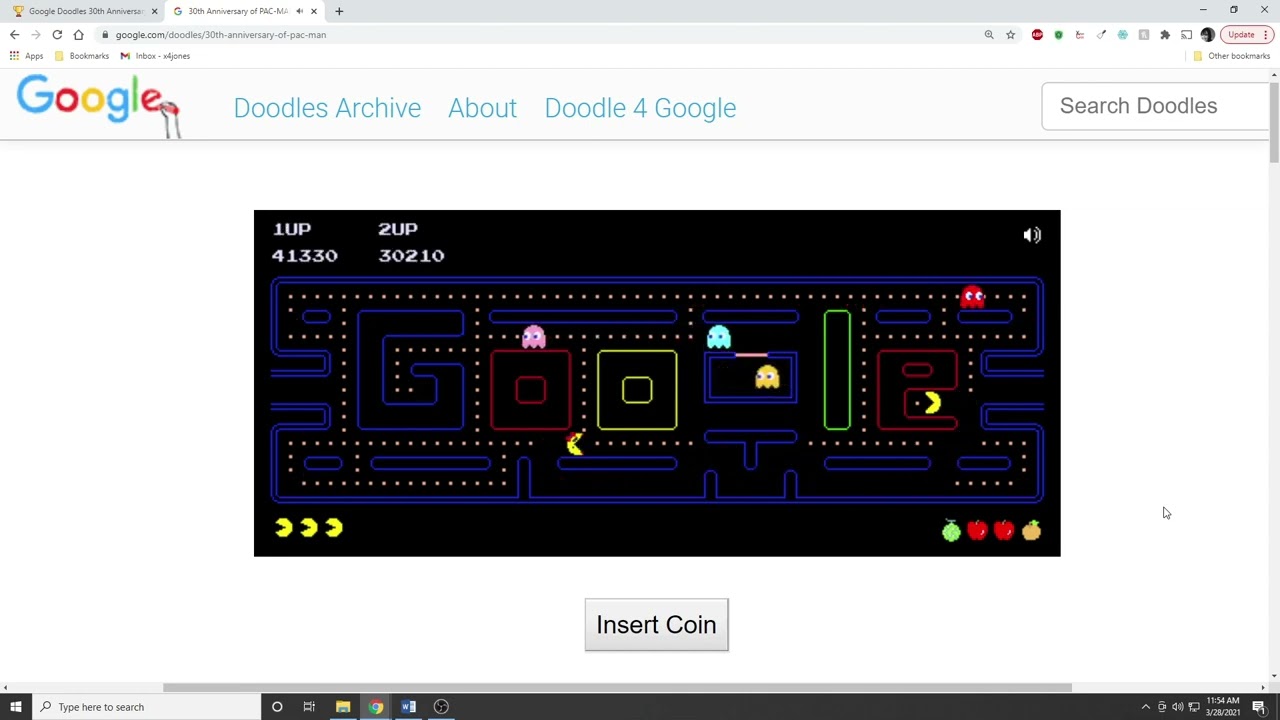Open Microsoft Word from the taskbar
Screen dimensions: 1280x720
[x=408, y=707]
